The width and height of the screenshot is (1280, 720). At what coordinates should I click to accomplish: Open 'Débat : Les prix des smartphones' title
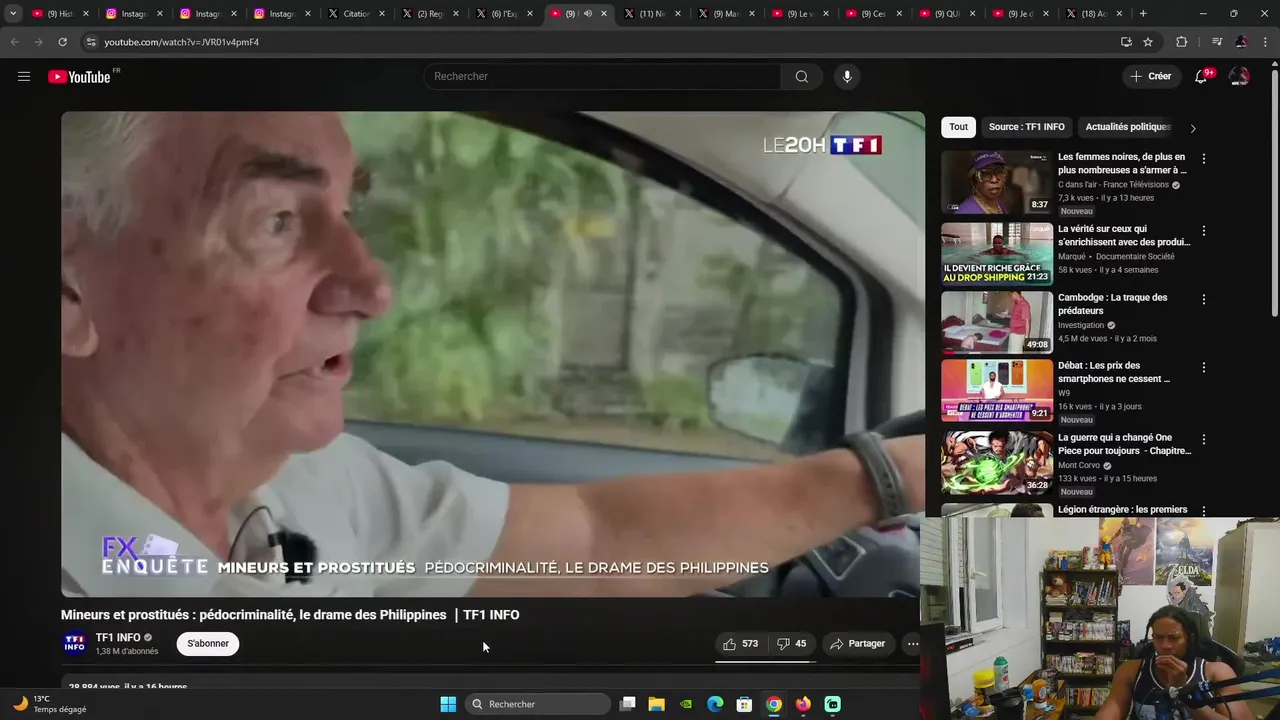[1114, 372]
